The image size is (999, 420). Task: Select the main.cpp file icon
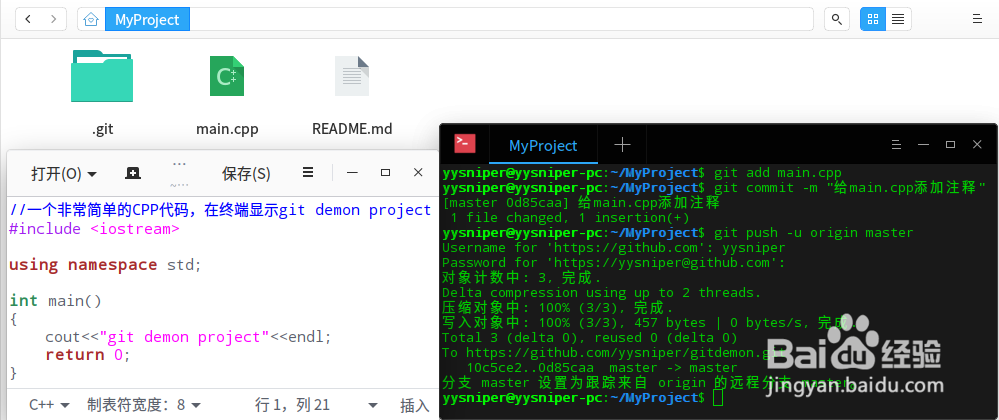click(227, 76)
